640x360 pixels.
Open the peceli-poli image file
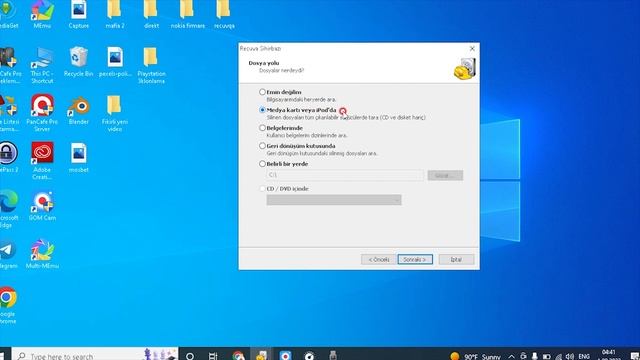[115, 62]
